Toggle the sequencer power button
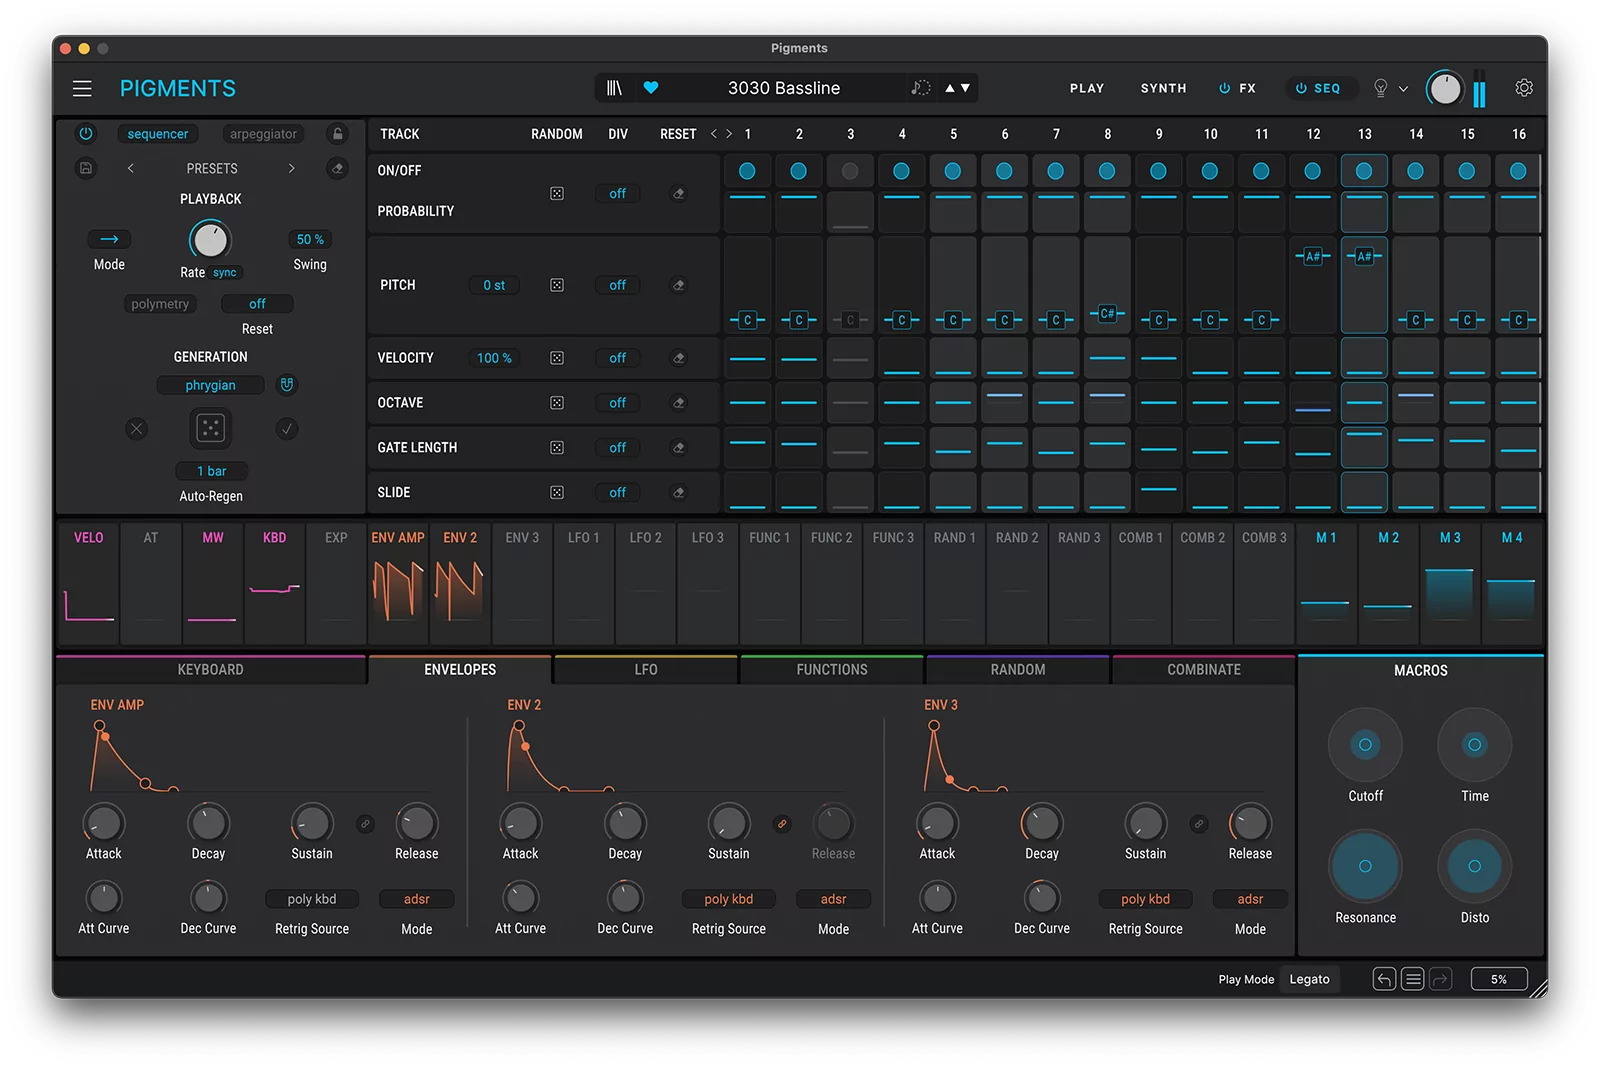The width and height of the screenshot is (1600, 1067). pos(85,133)
